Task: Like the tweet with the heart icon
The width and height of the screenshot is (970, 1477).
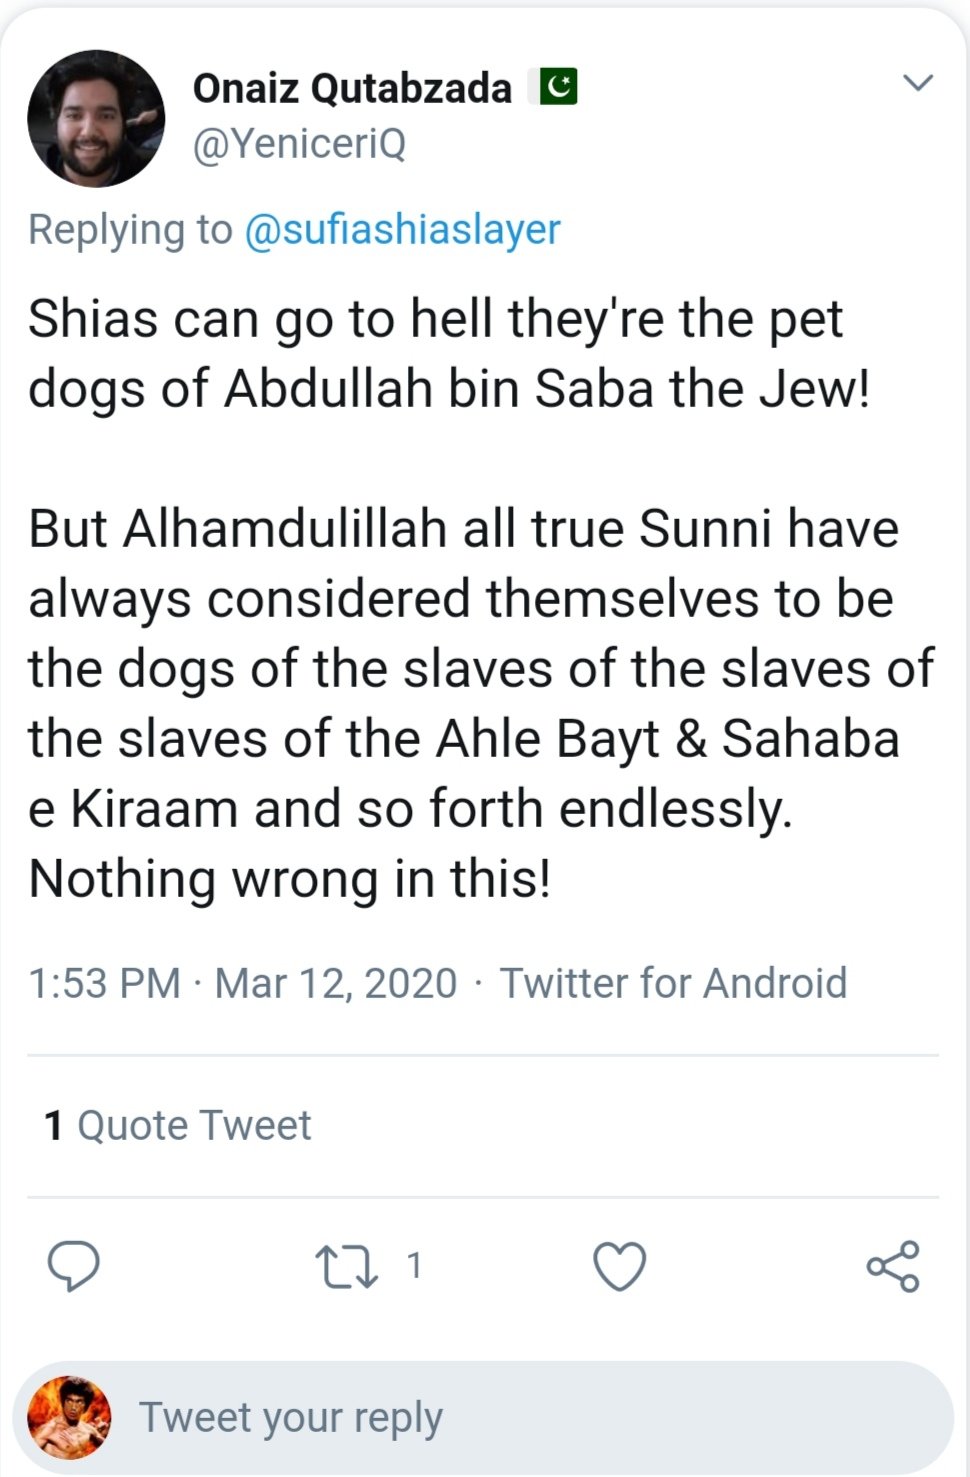Action: [x=620, y=1266]
